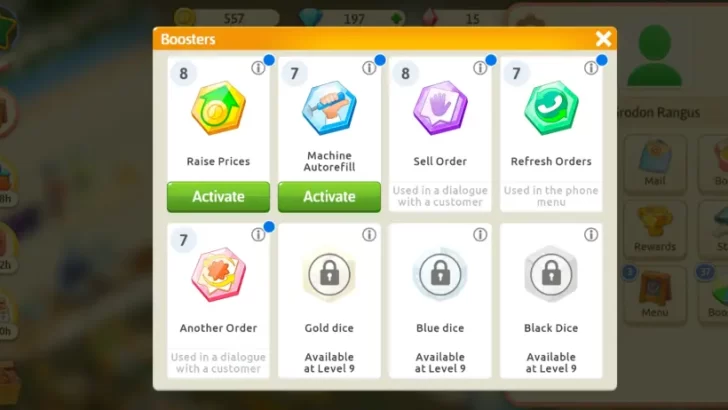Close the Boosters dialog

(603, 39)
